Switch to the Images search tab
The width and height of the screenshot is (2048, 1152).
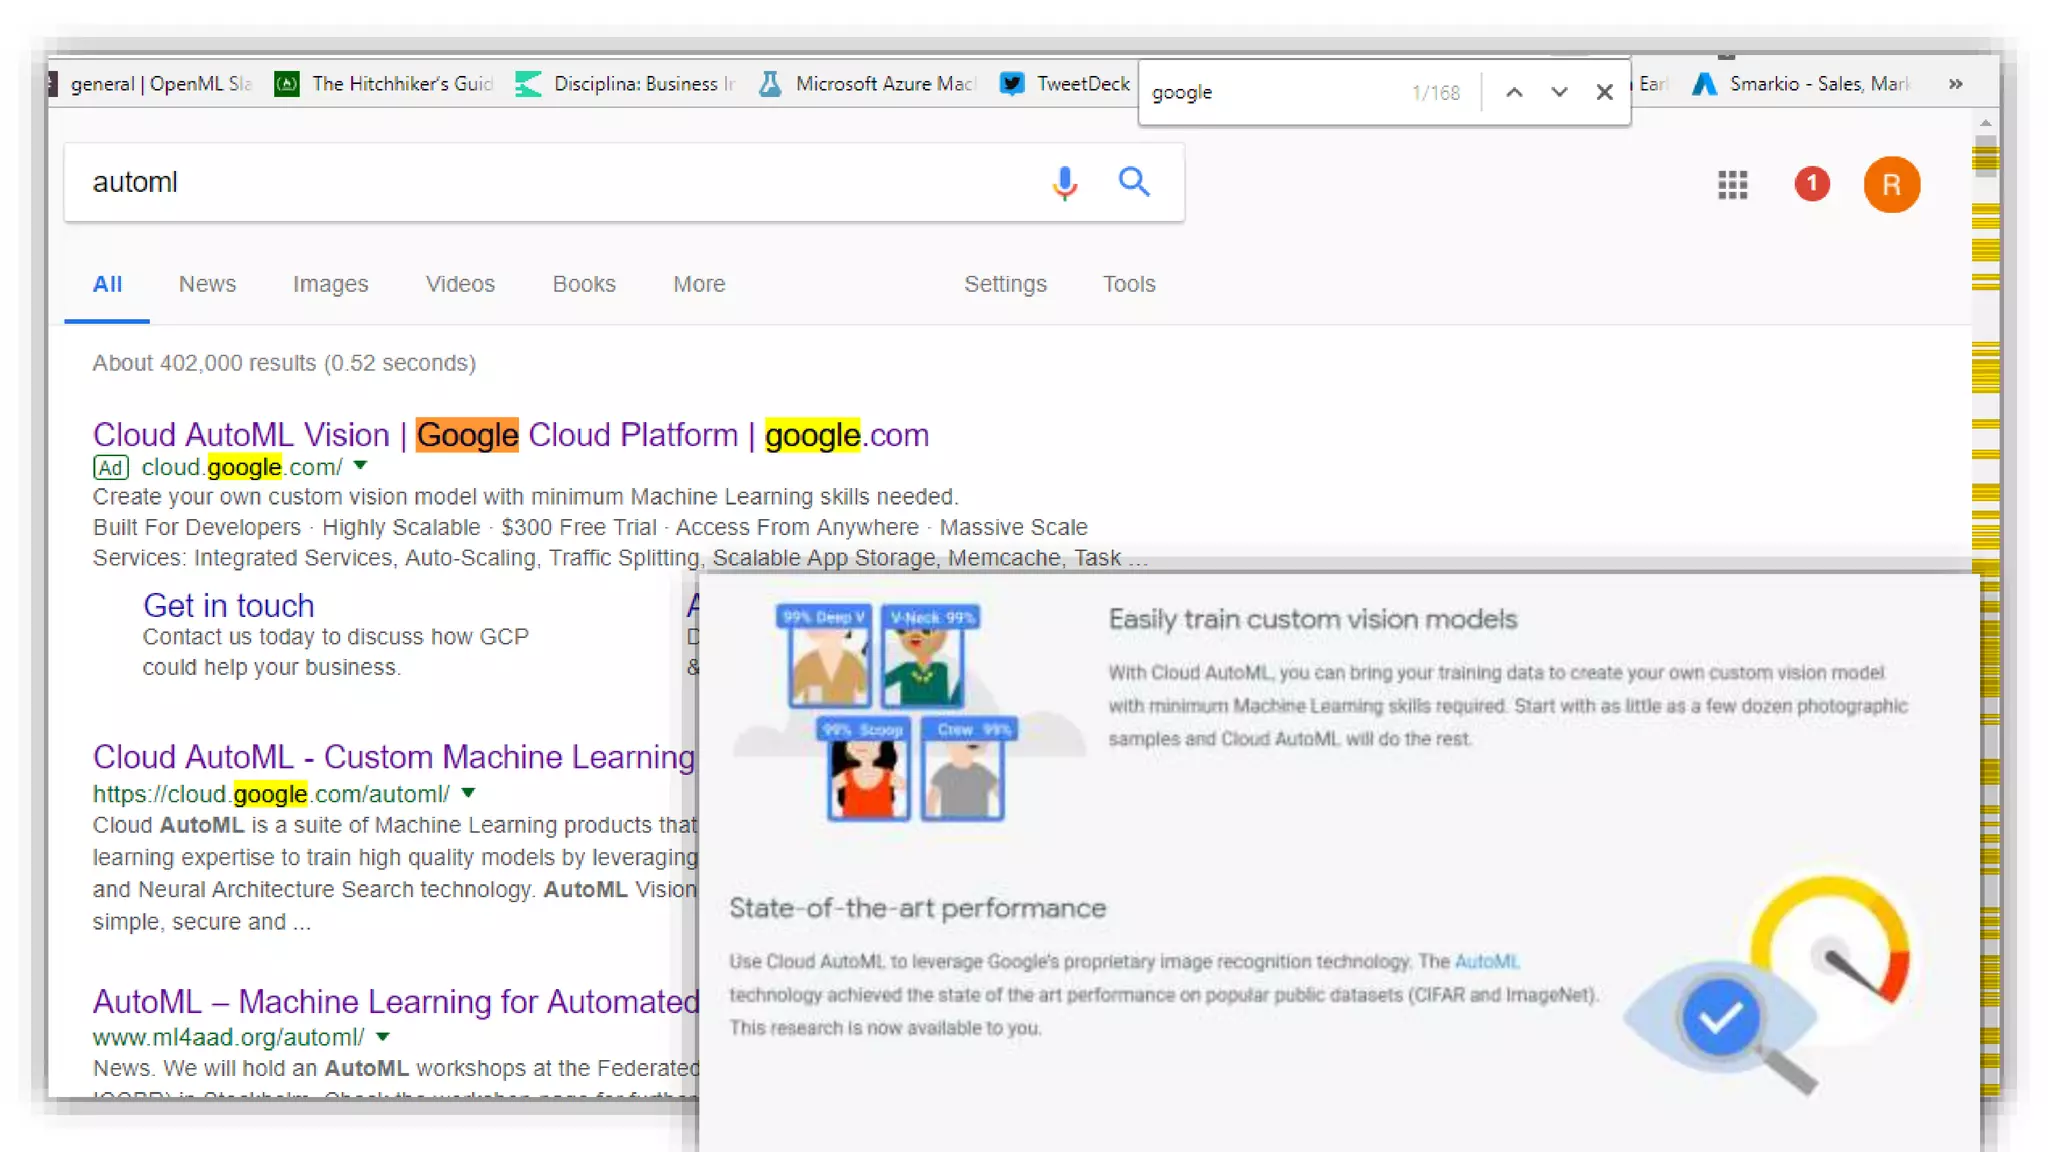330,284
